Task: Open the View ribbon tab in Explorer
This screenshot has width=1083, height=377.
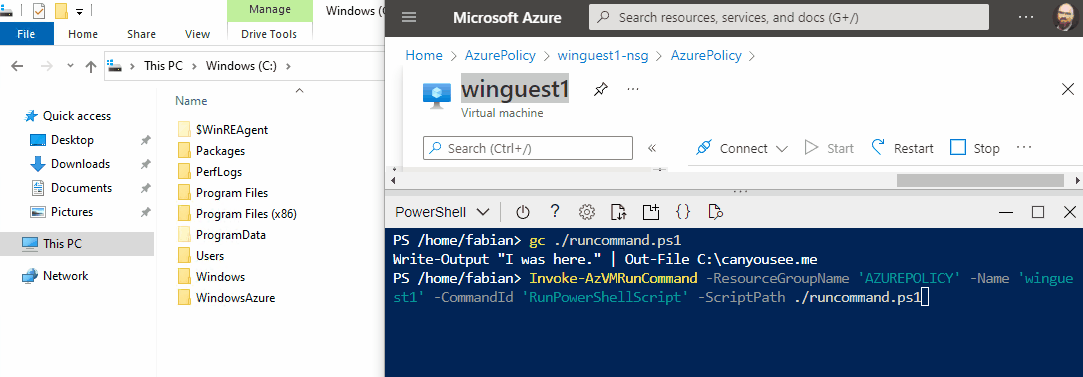Action: click(x=198, y=34)
